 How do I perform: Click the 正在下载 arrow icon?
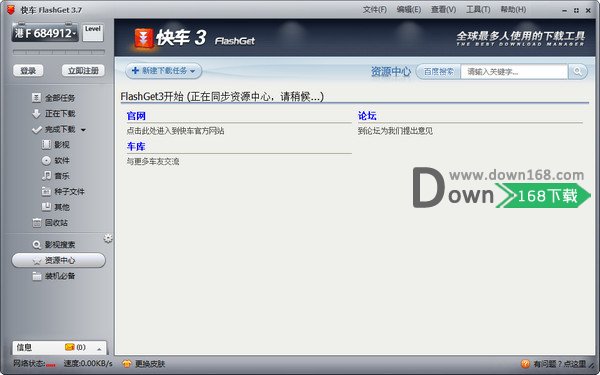tap(36, 114)
